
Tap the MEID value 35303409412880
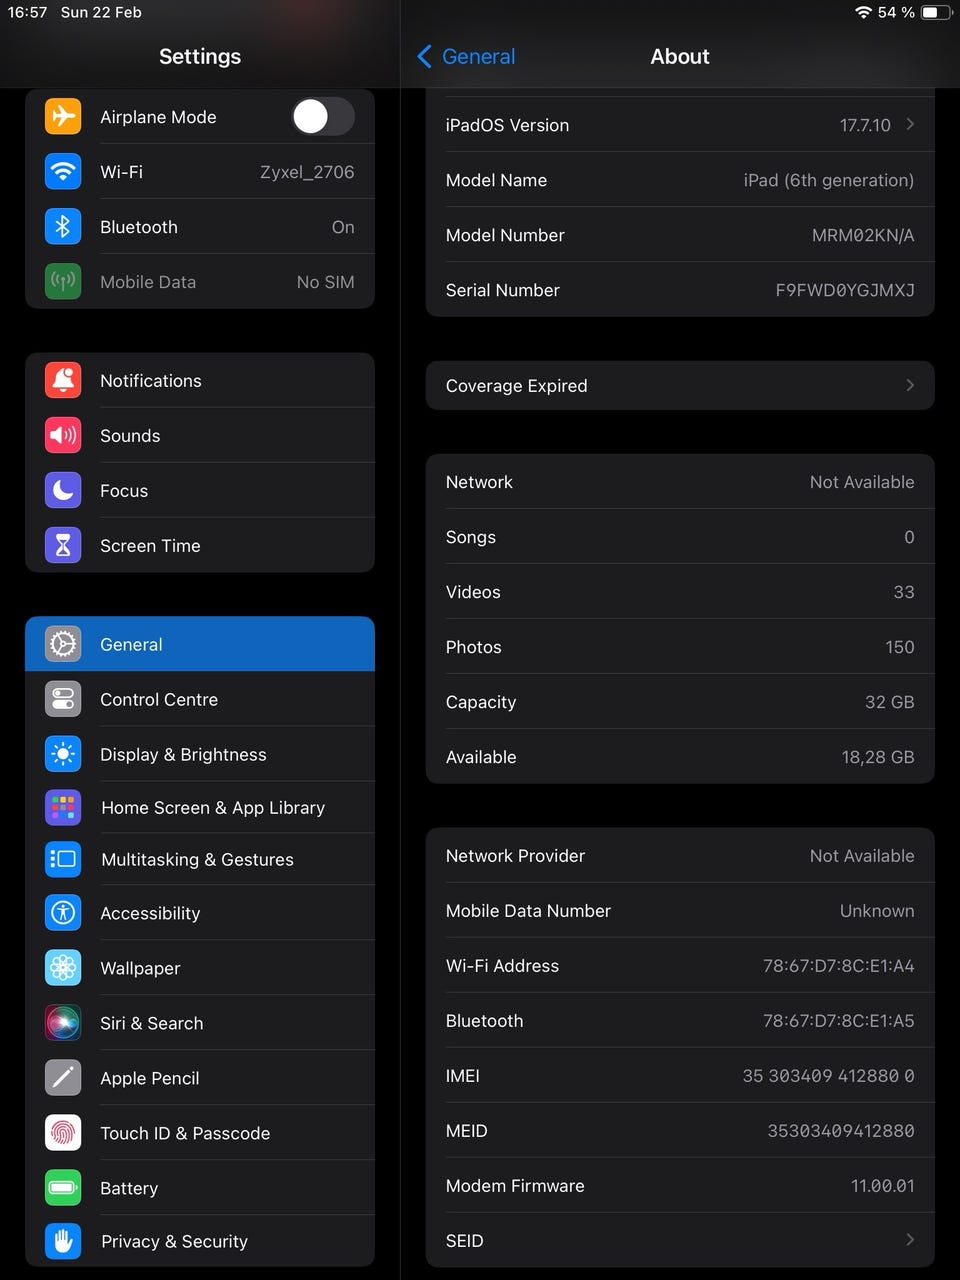coord(841,1130)
